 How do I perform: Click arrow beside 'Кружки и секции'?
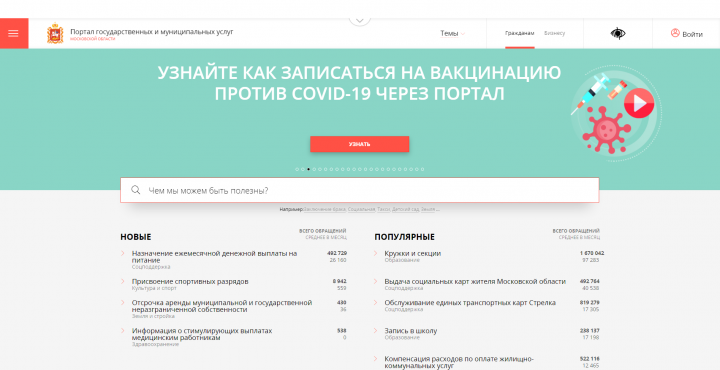376,253
